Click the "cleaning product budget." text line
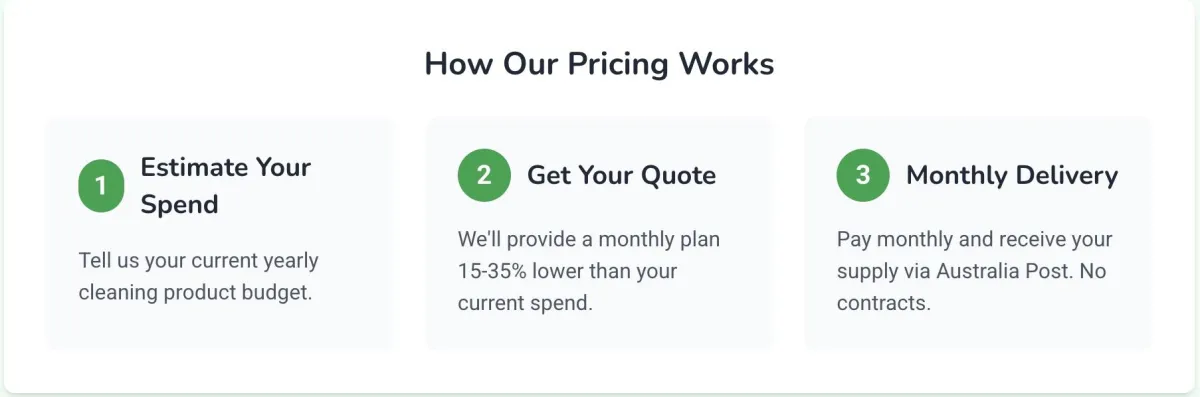Viewport: 1200px width, 397px height. [x=195, y=293]
